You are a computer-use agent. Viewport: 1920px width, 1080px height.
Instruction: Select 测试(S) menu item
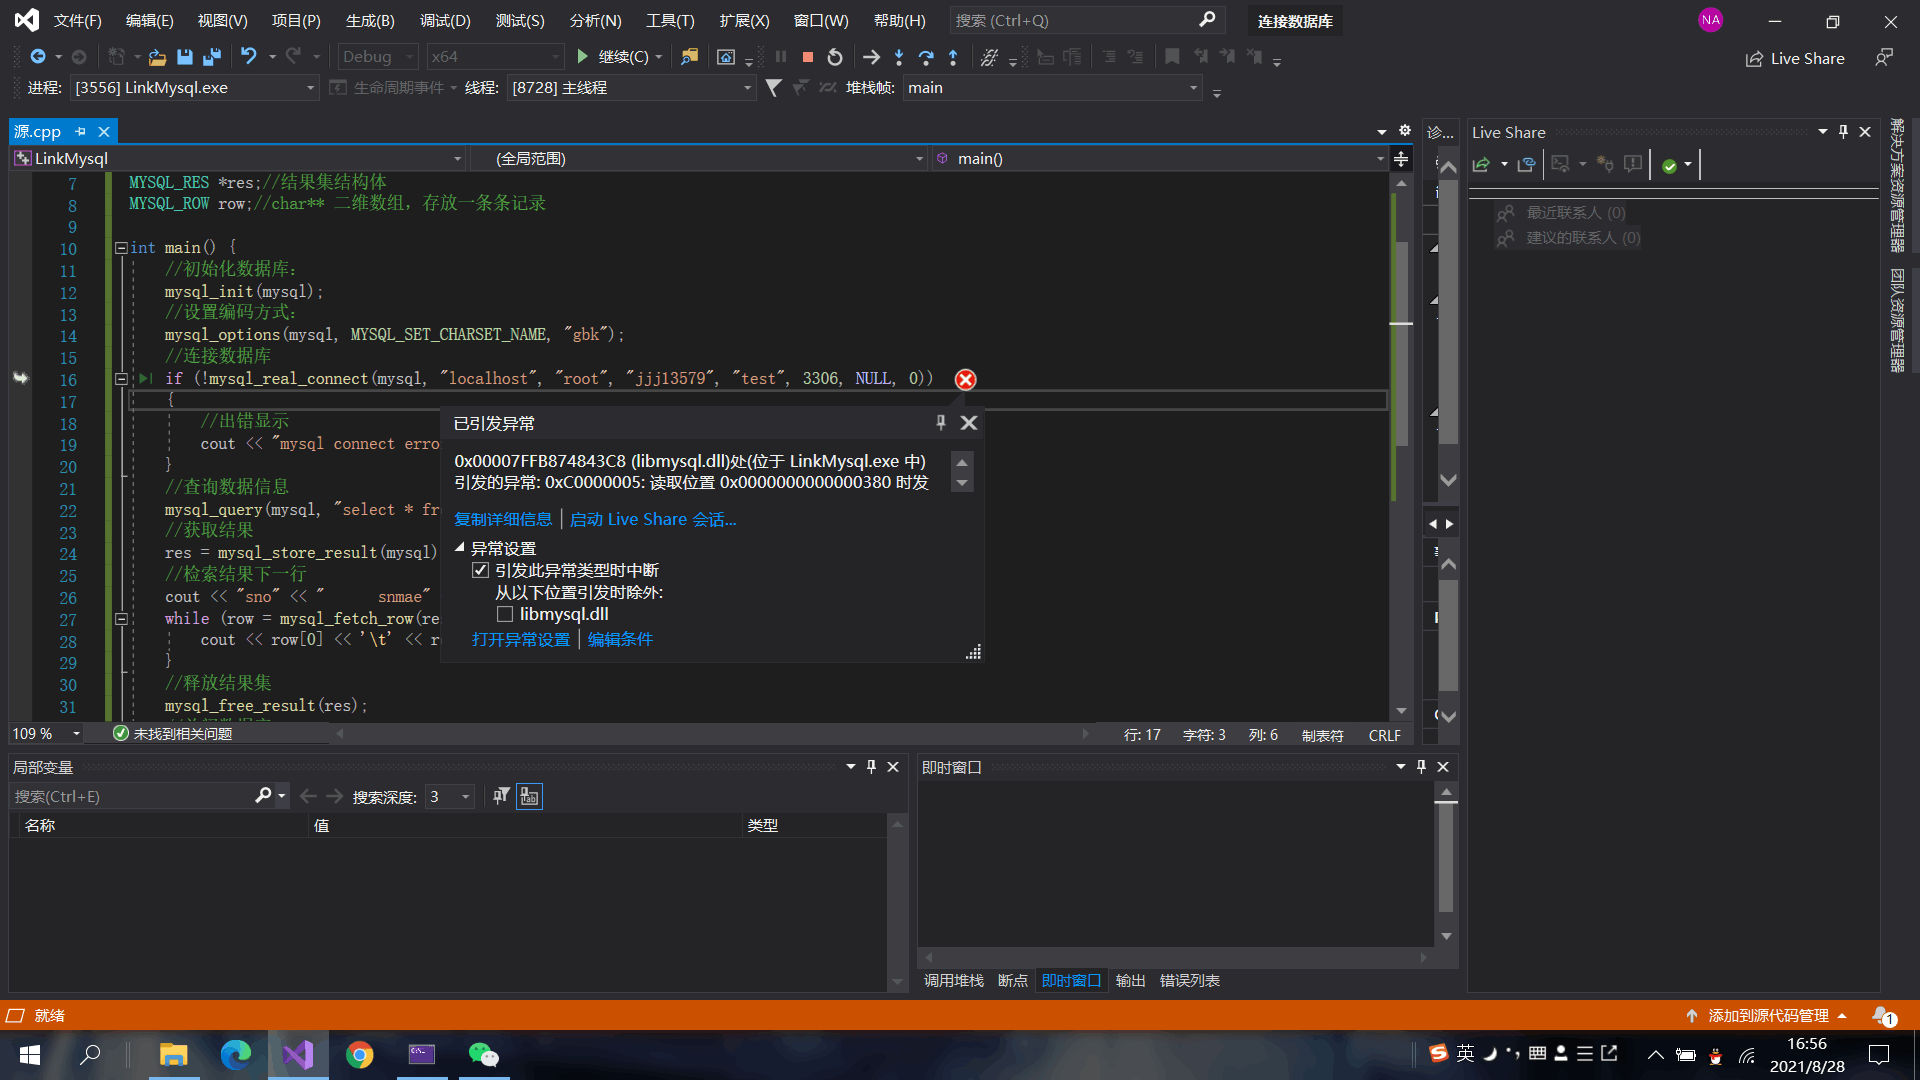(x=518, y=20)
